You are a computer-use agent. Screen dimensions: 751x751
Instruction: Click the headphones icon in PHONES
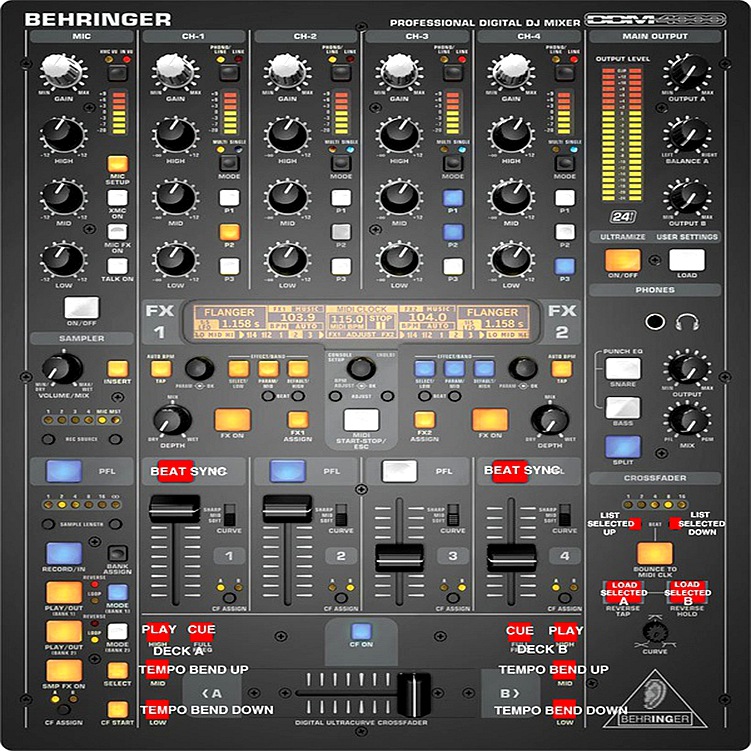point(686,322)
